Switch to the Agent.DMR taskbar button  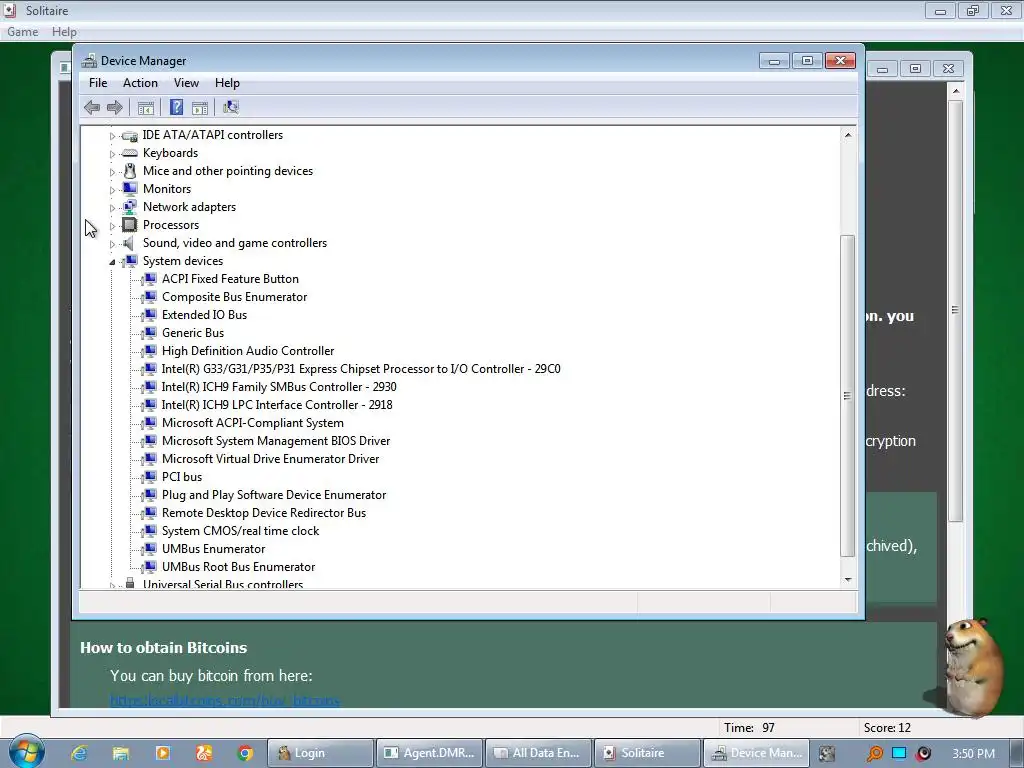[x=430, y=753]
